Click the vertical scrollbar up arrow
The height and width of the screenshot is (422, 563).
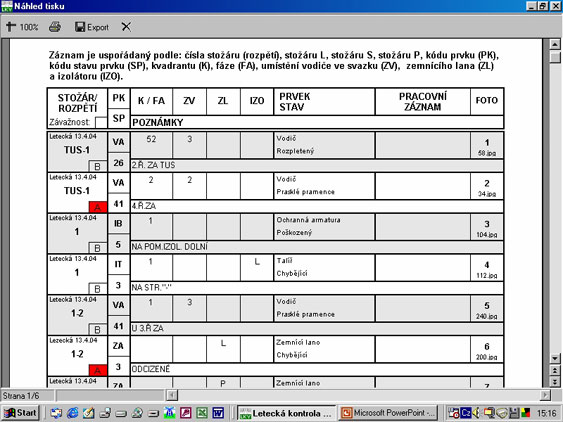point(555,45)
